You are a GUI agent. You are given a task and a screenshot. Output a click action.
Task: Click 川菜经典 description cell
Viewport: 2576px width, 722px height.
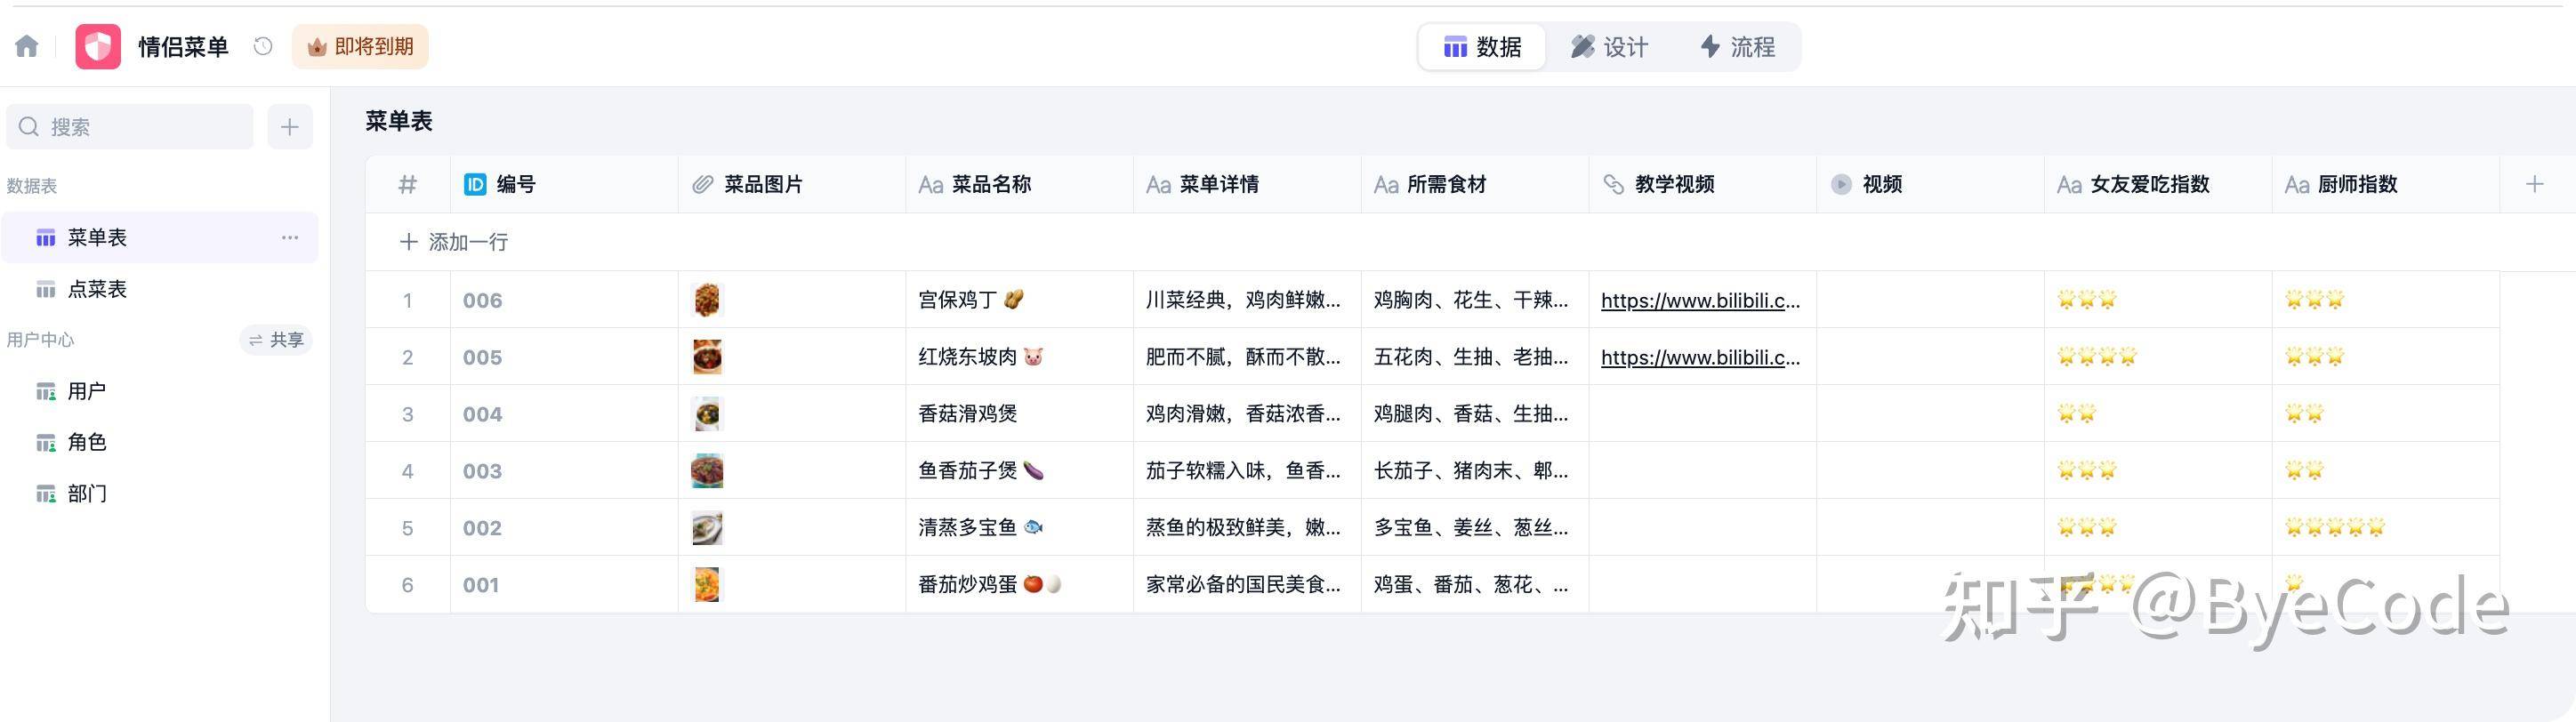click(1247, 300)
